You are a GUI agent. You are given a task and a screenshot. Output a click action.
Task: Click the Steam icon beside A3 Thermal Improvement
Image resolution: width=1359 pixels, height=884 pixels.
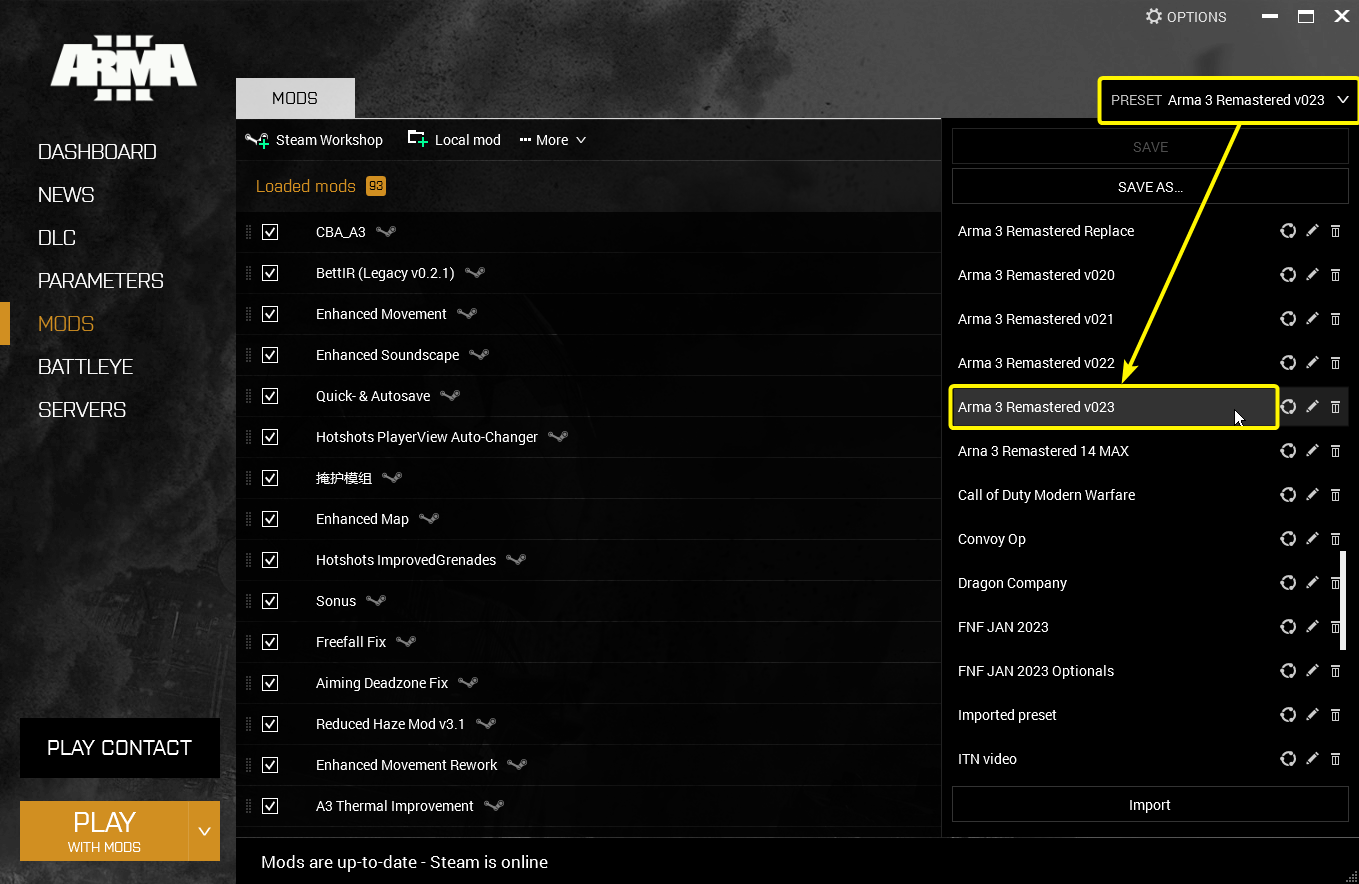tap(494, 806)
